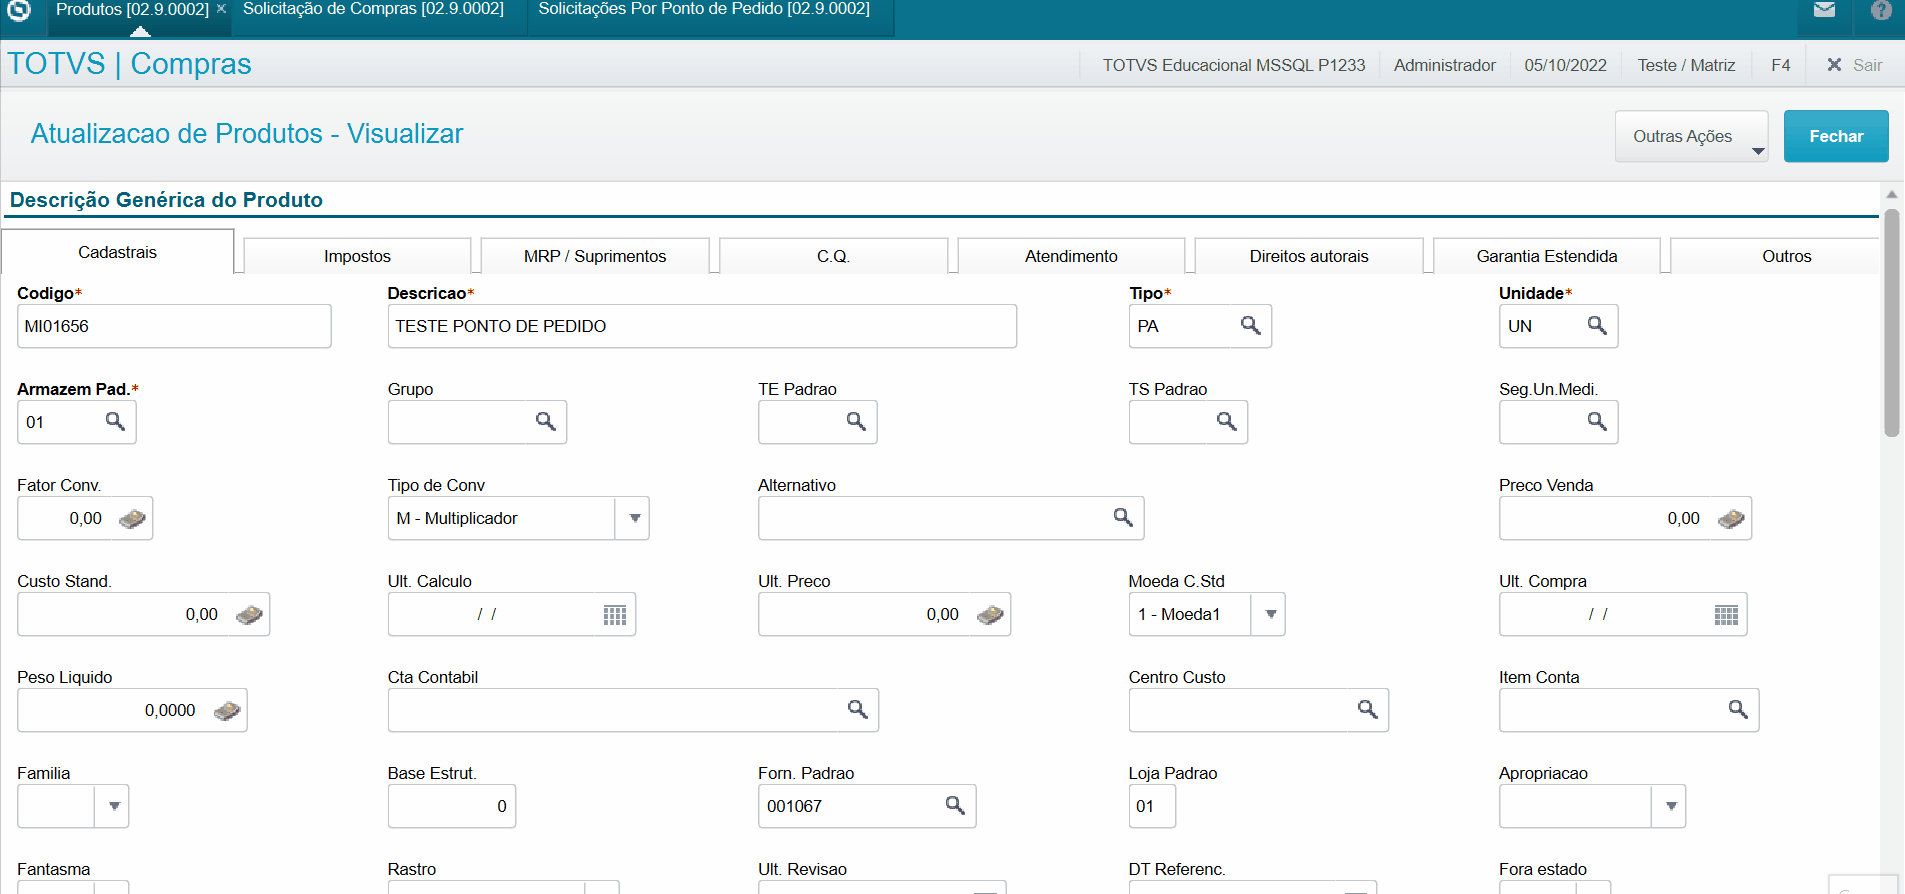
Task: Switch to the C.Q. tab
Action: (x=833, y=256)
